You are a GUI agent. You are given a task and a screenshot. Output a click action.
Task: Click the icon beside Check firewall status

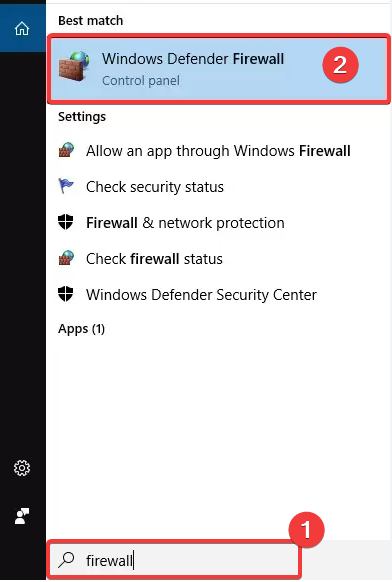coord(66,258)
